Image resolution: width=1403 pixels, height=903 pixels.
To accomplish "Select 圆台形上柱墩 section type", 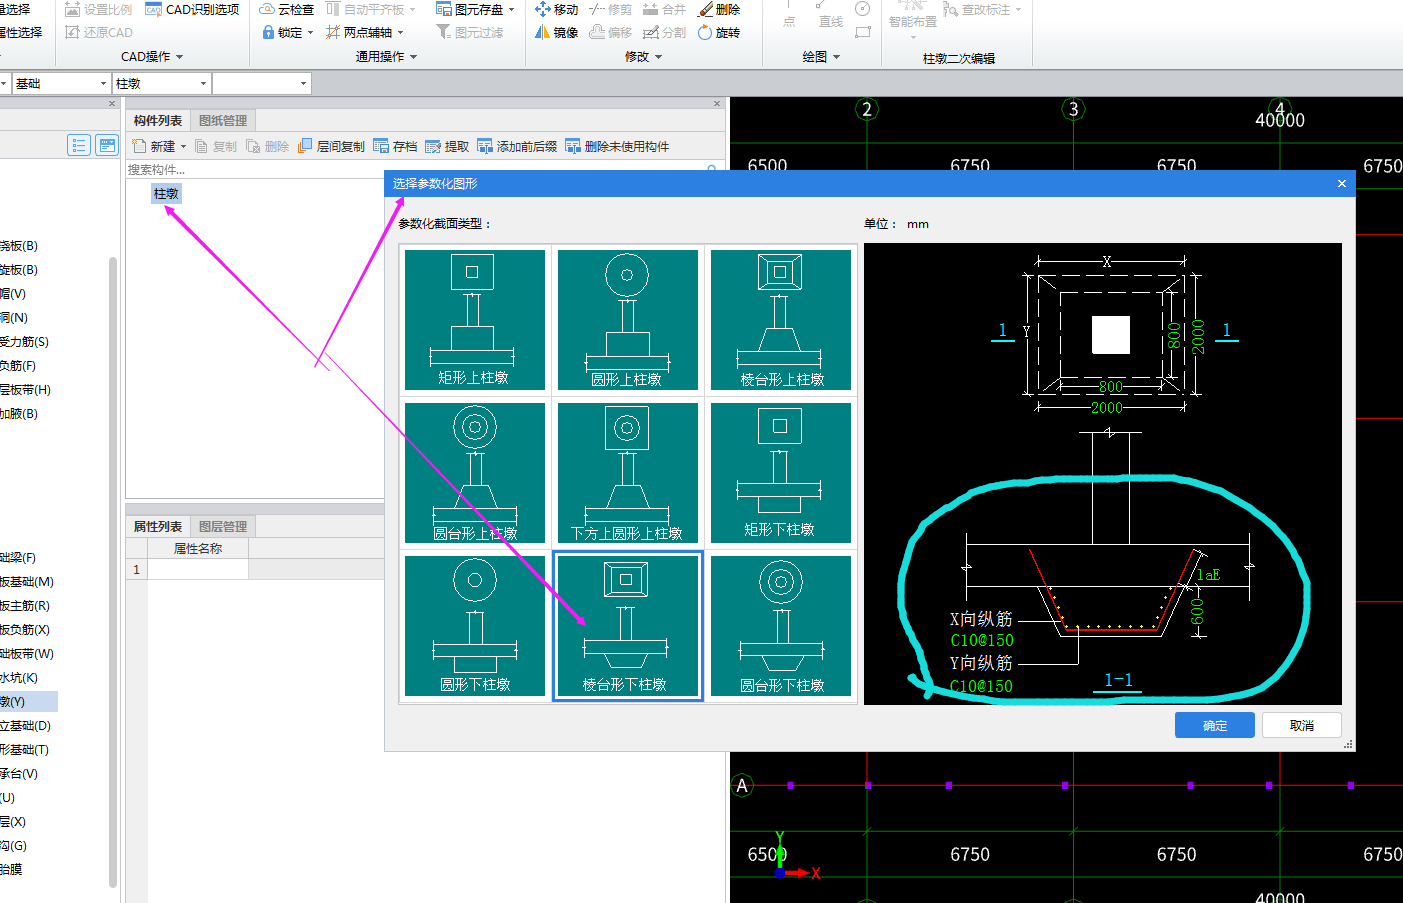I will (x=475, y=473).
